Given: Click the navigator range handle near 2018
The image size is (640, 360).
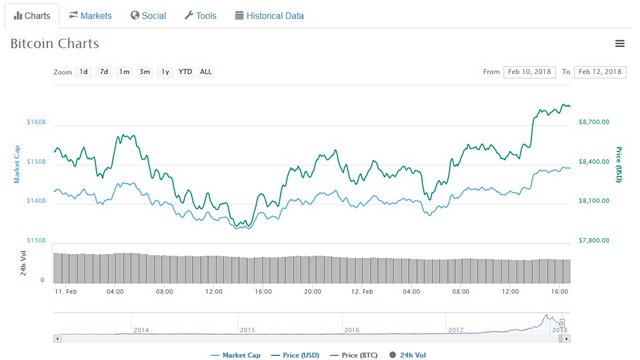Looking at the screenshot, I should point(562,323).
